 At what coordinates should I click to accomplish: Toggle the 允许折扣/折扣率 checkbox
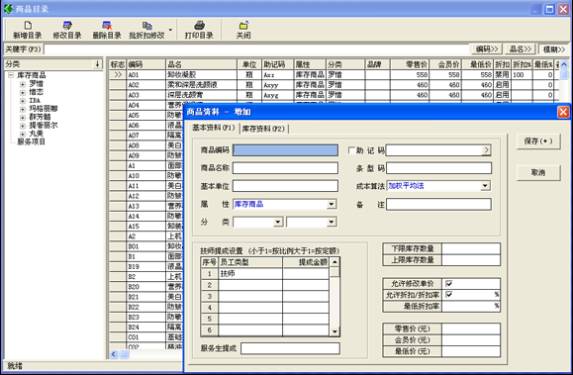coord(449,294)
